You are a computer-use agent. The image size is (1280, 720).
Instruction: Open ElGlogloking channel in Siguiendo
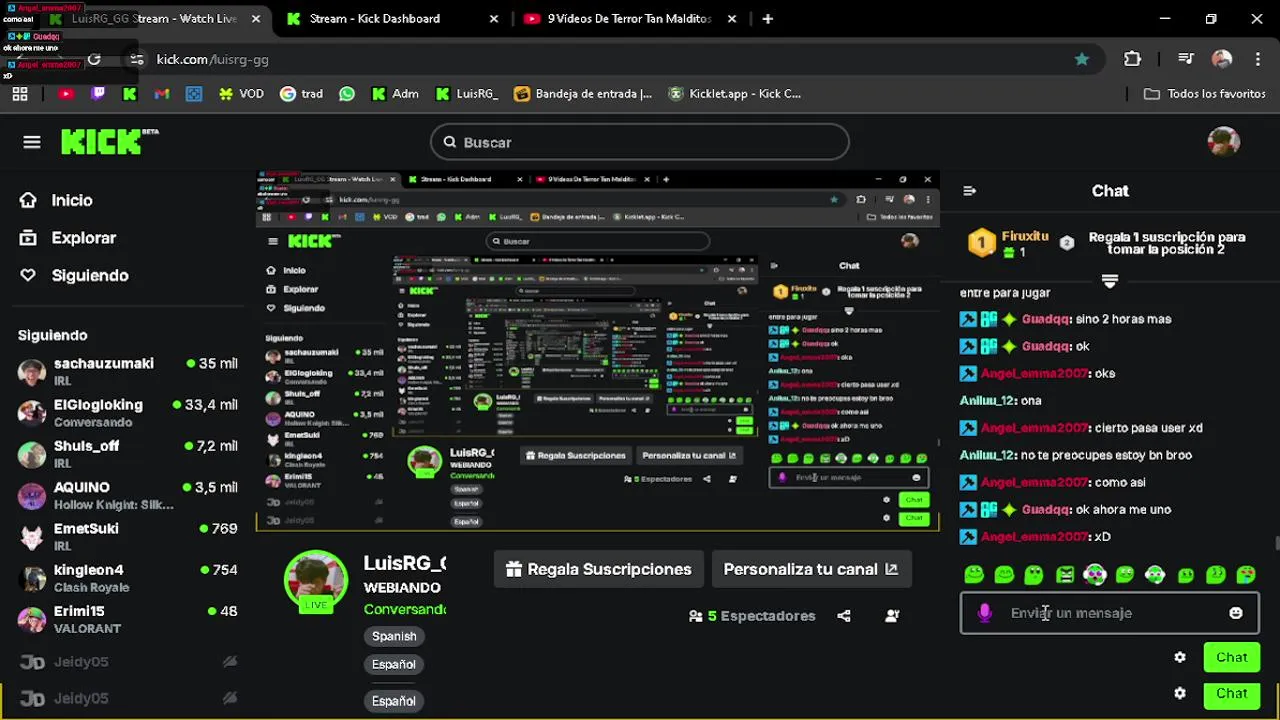[127, 413]
